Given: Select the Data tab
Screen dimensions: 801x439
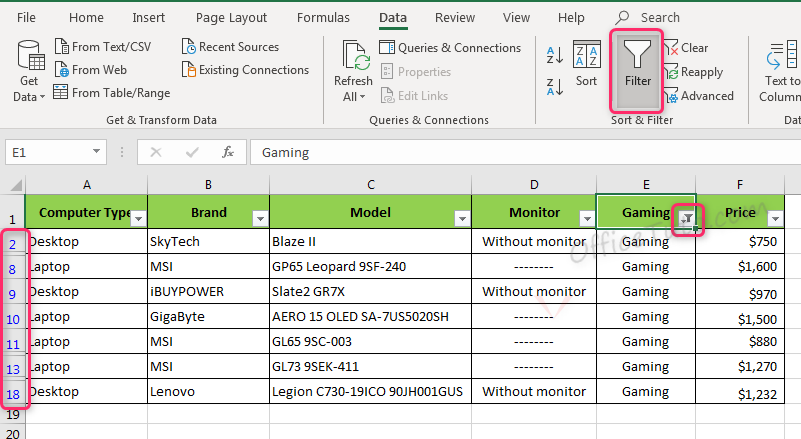Looking at the screenshot, I should pos(393,17).
